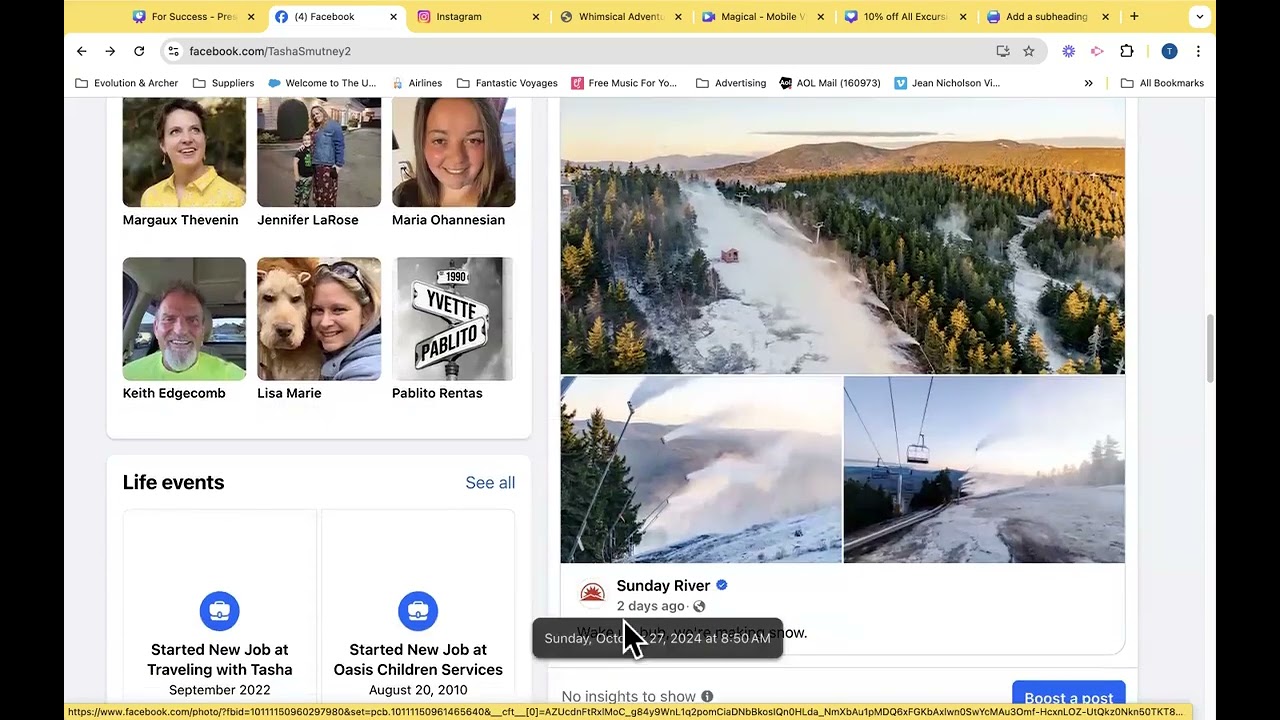Open the Airlines bookmark
The height and width of the screenshot is (720, 1280).
(417, 83)
